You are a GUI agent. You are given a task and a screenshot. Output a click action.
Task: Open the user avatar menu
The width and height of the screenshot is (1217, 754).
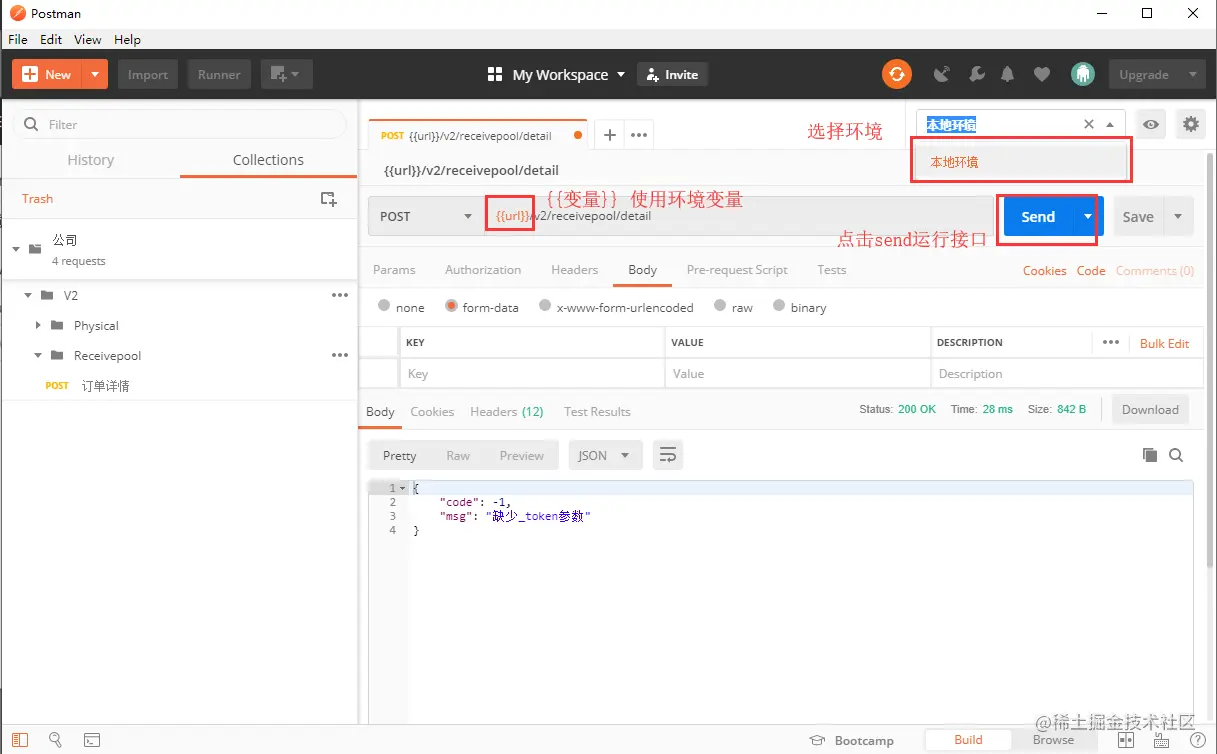pos(1082,74)
